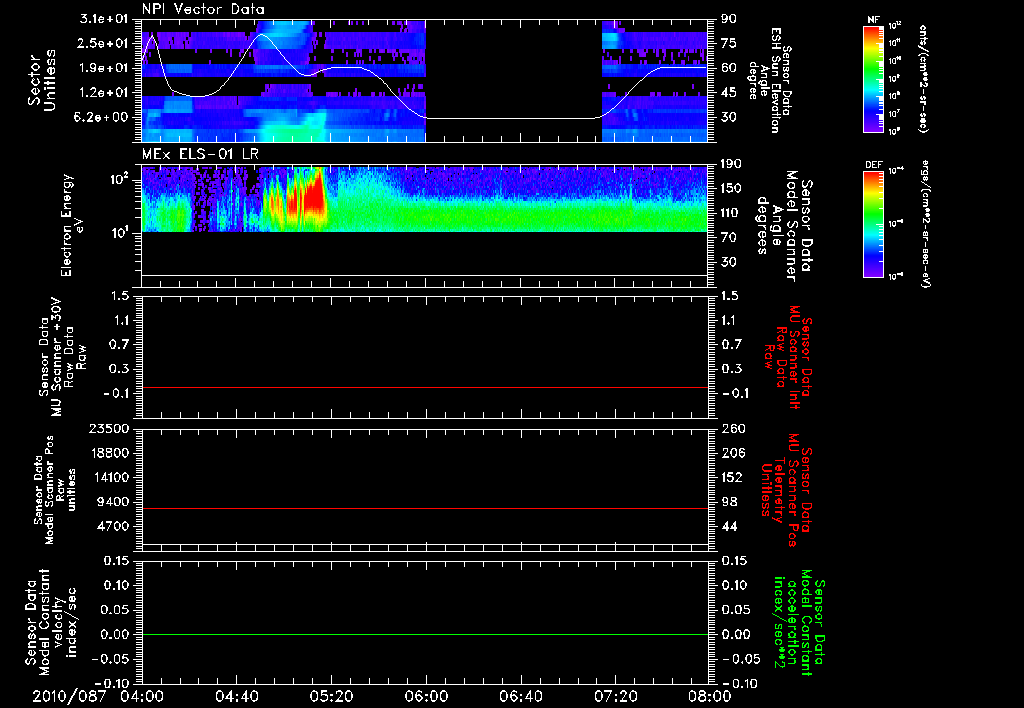The image size is (1024, 708).
Task: Click the '04:40' time axis label
Action: point(236,696)
